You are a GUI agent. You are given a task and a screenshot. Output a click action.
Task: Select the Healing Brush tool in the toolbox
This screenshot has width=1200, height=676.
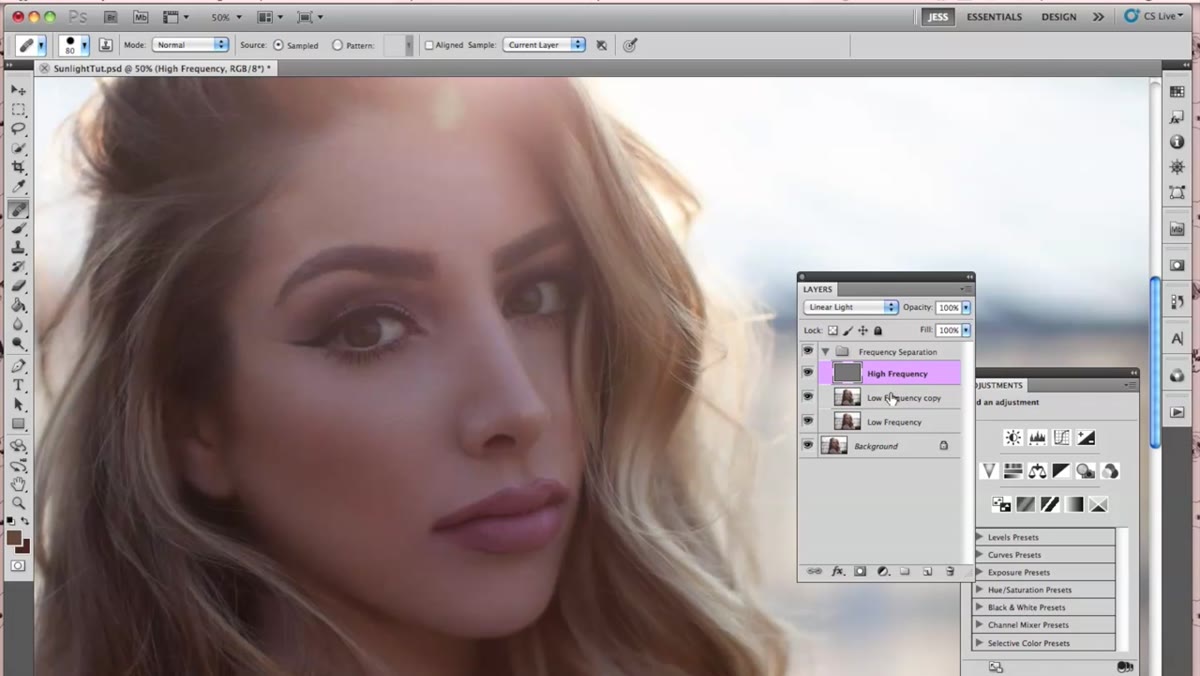coord(19,209)
